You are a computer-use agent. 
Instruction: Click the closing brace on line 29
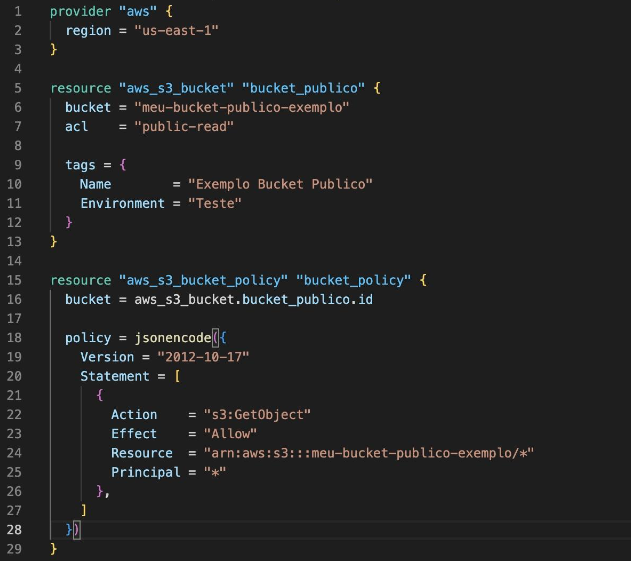(54, 549)
